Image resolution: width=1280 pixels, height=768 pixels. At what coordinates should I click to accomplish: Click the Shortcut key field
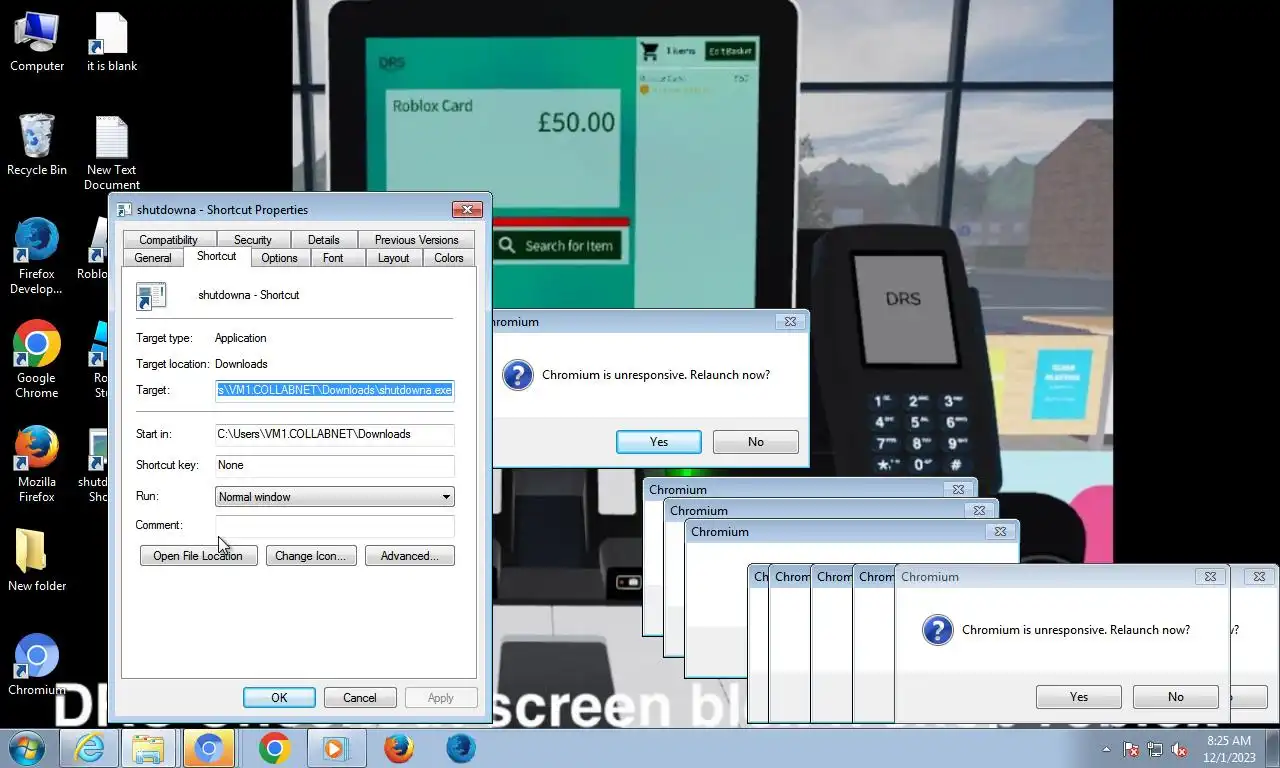[x=335, y=465]
